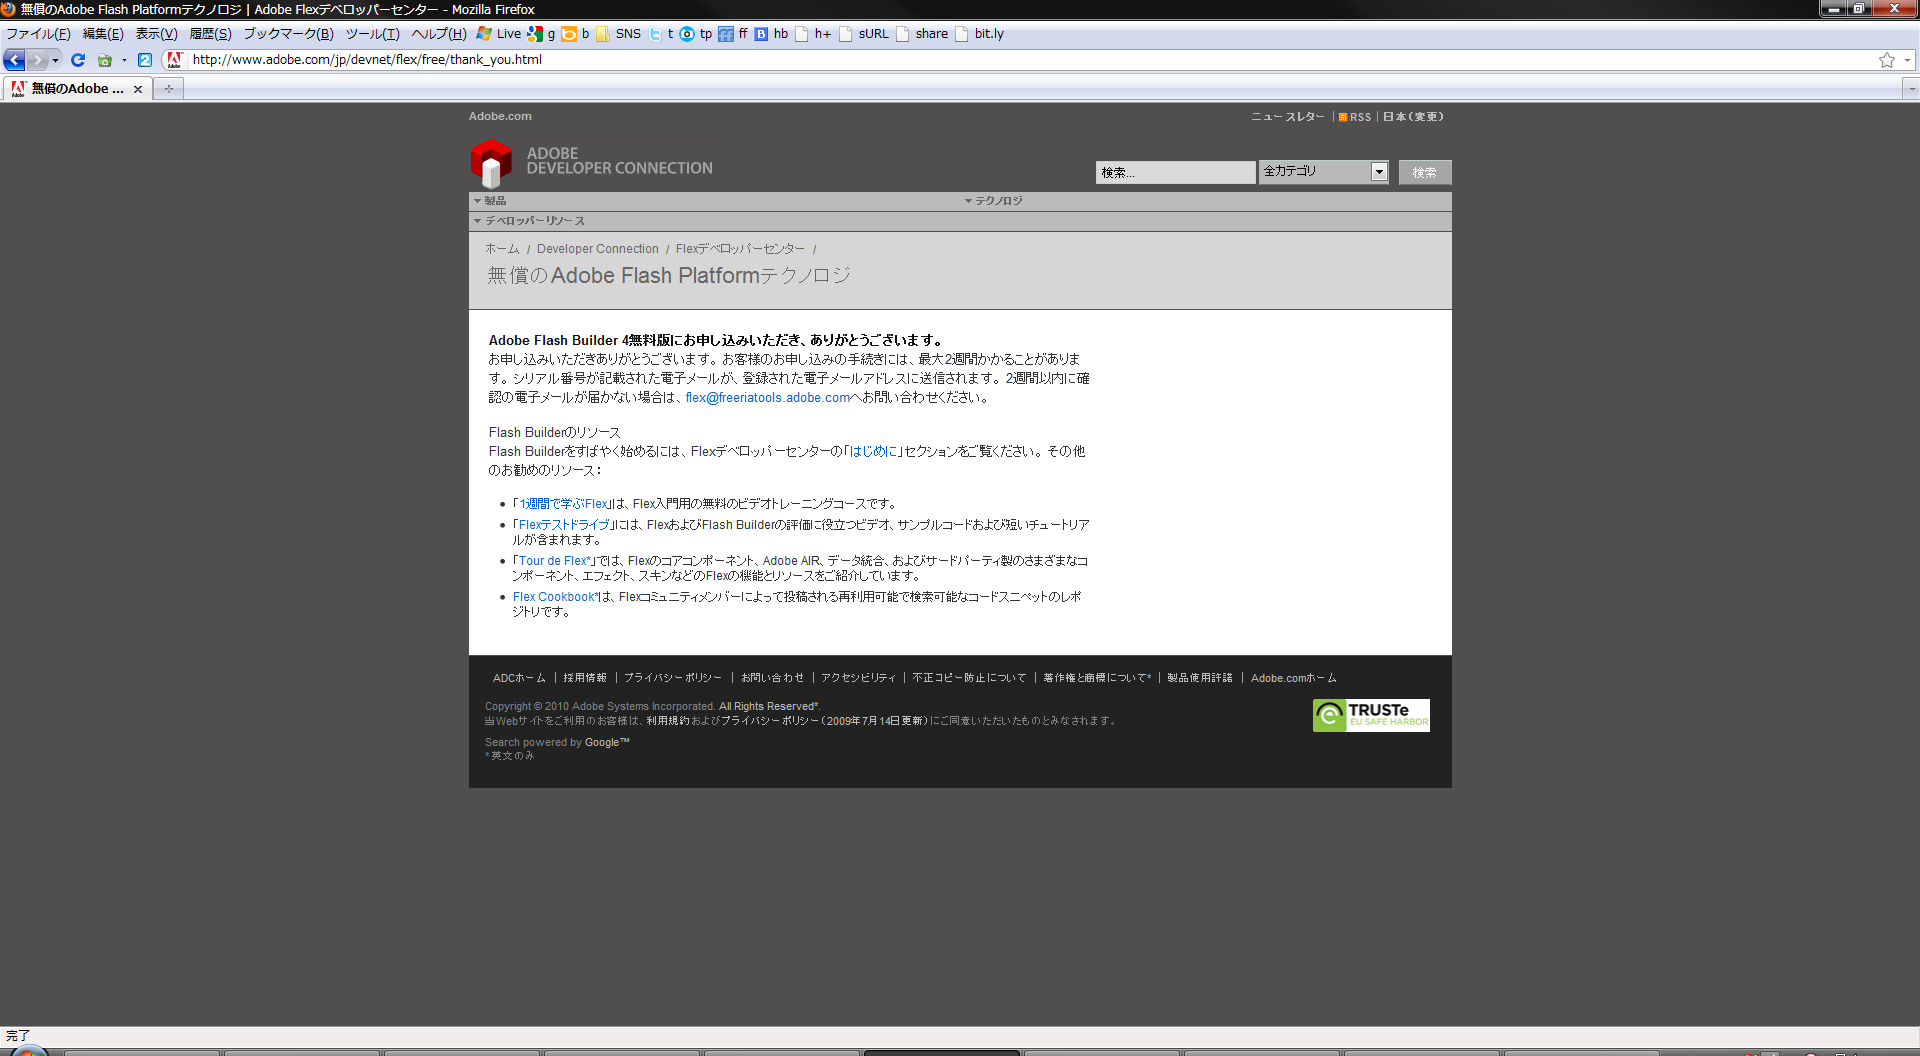Reload the page with the refresh icon
This screenshot has width=1920, height=1056.
(78, 60)
